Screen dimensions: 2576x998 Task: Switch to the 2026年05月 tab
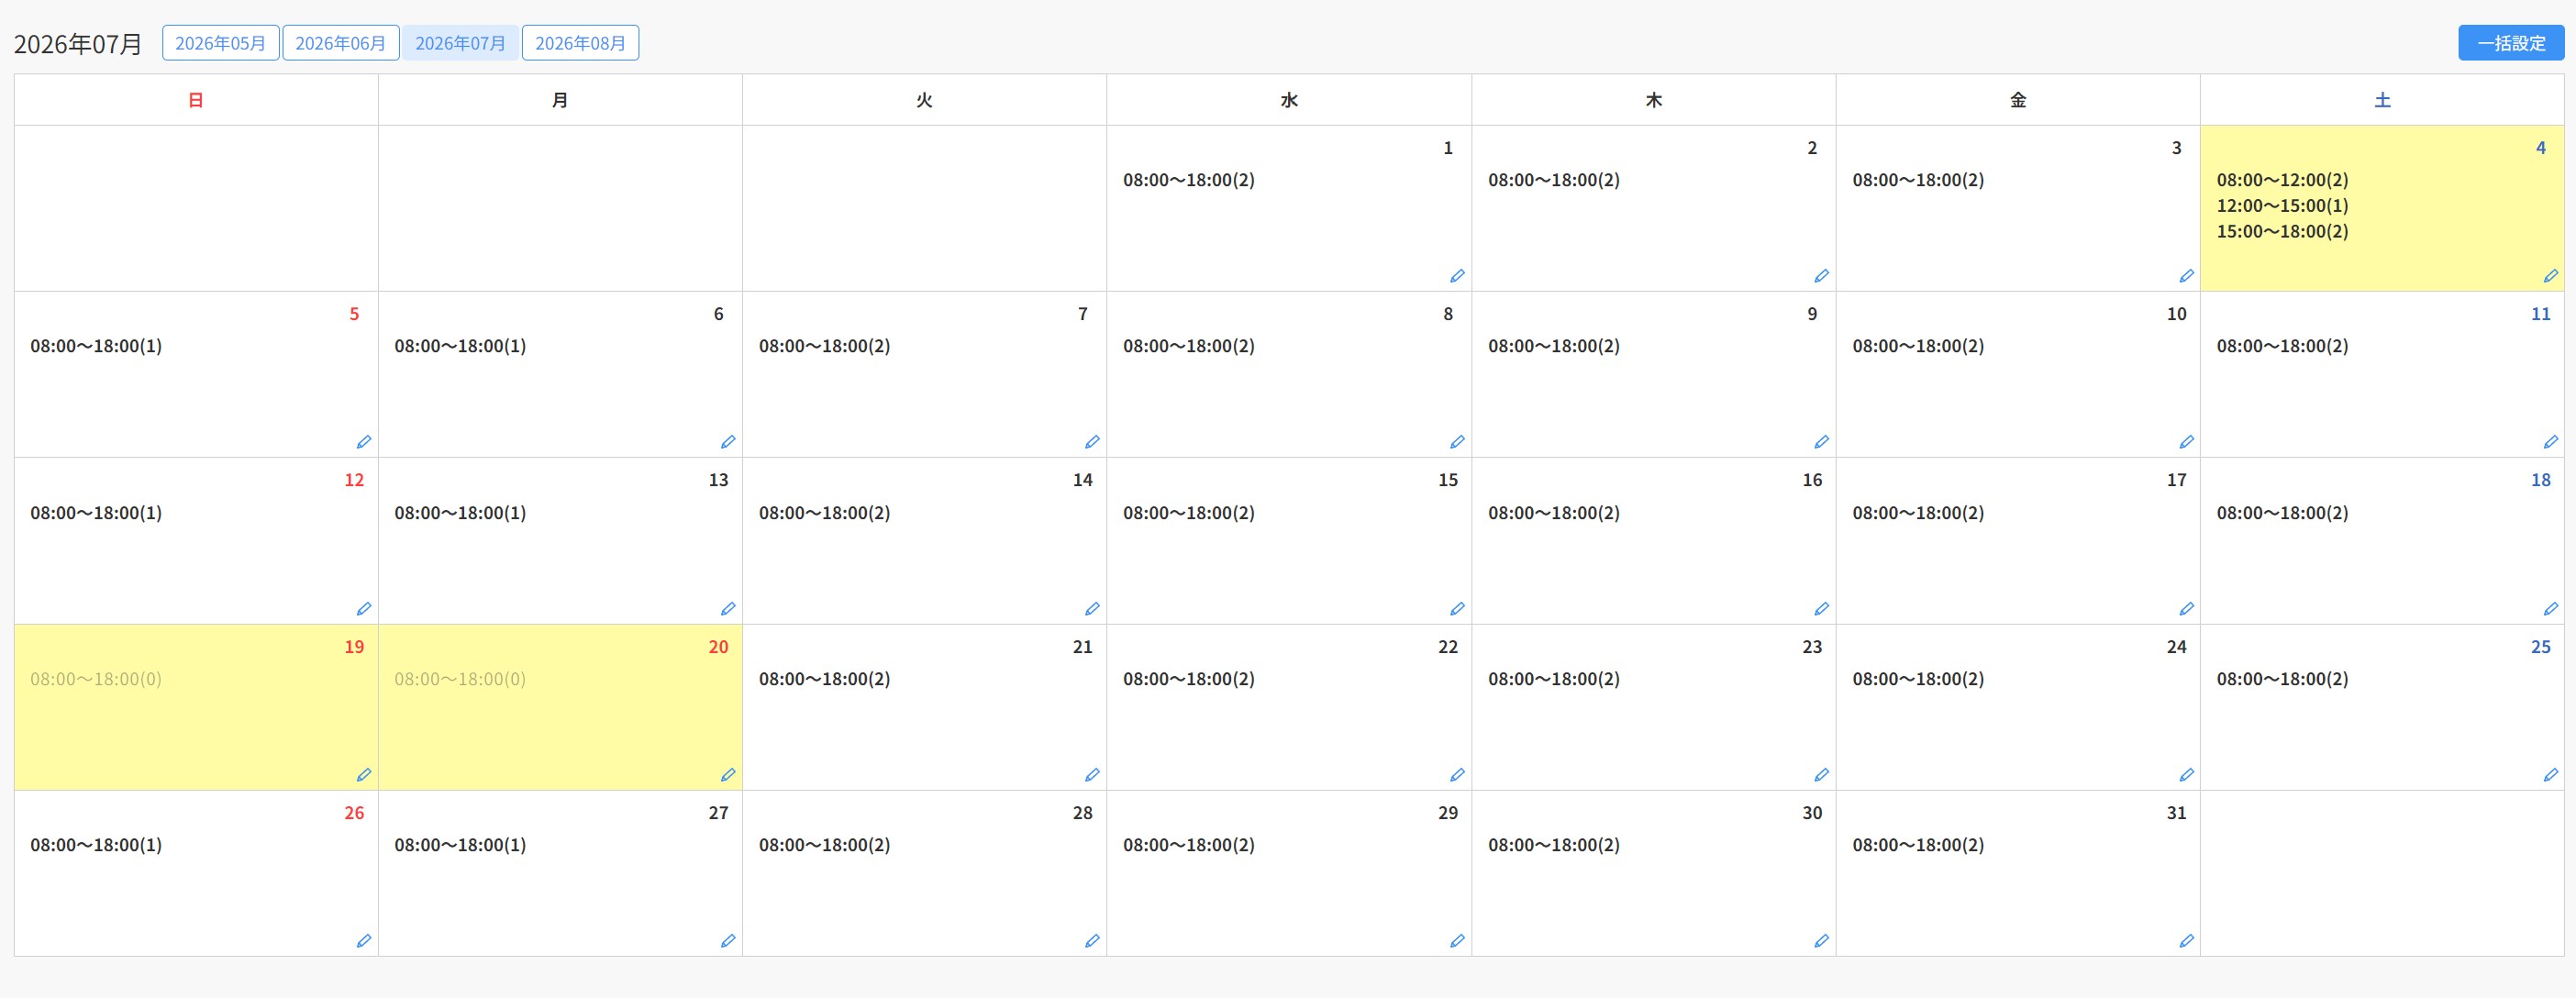[220, 43]
